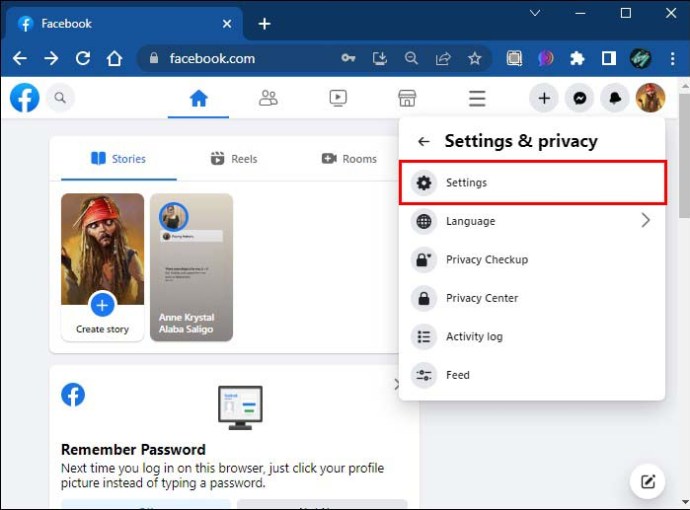
Task: Go back from Settings & privacy menu
Action: (424, 142)
